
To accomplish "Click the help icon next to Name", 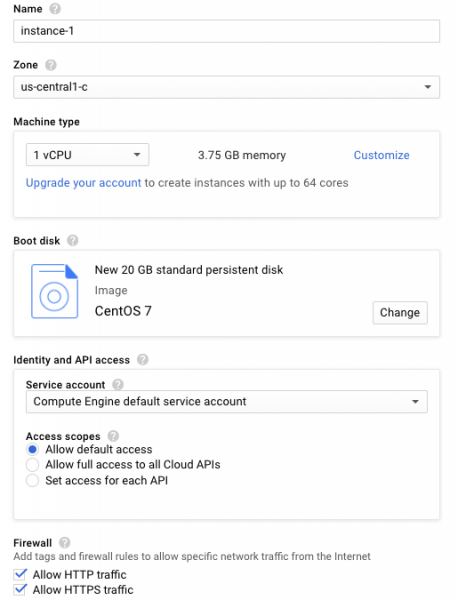I will (x=55, y=8).
